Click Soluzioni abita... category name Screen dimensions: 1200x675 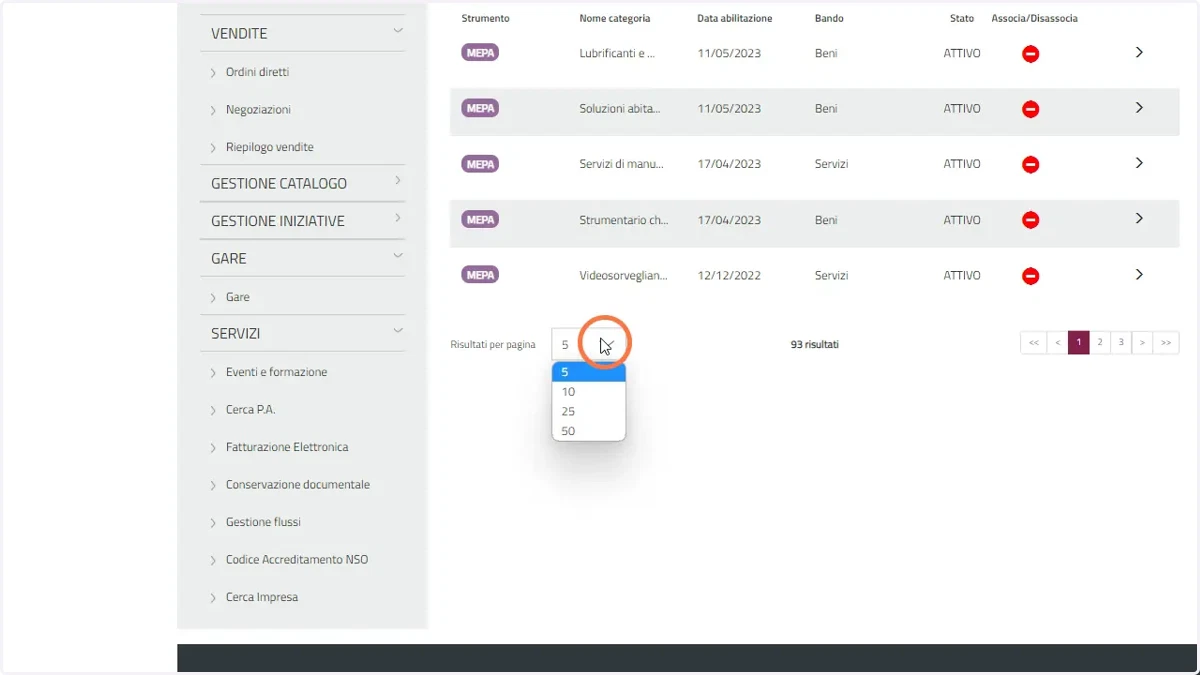pos(620,108)
